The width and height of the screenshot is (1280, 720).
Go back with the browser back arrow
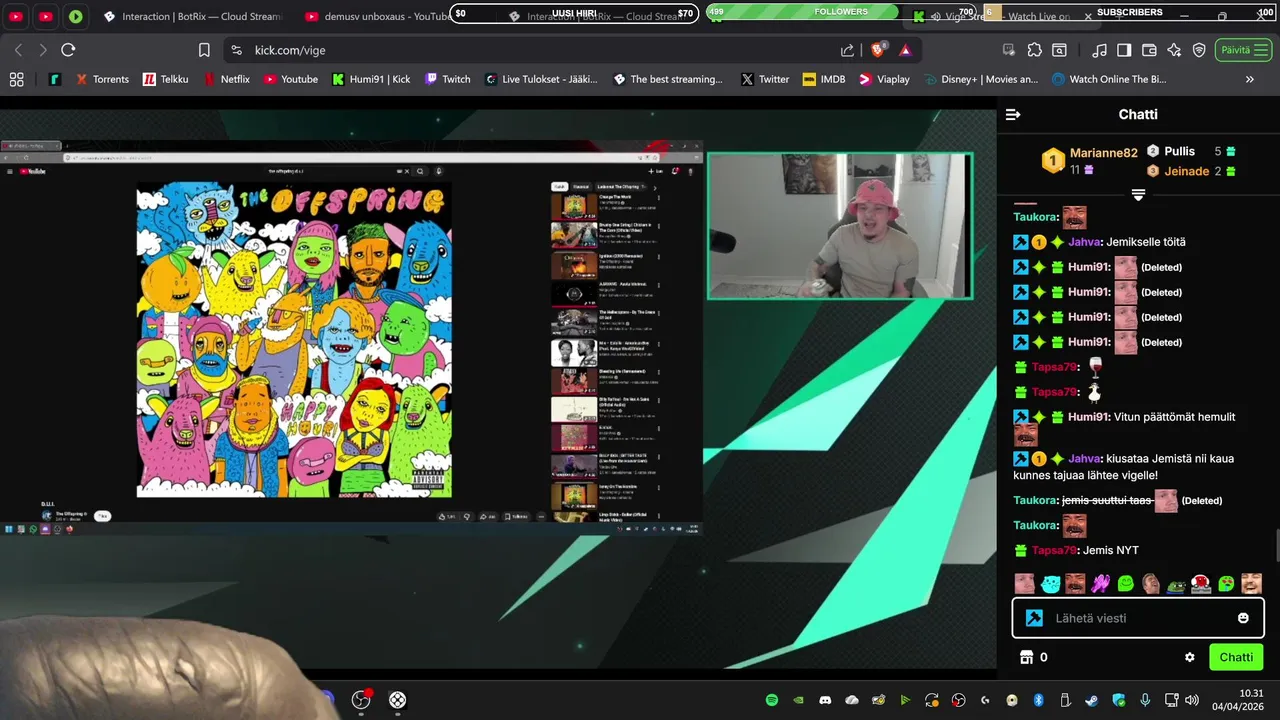(18, 50)
